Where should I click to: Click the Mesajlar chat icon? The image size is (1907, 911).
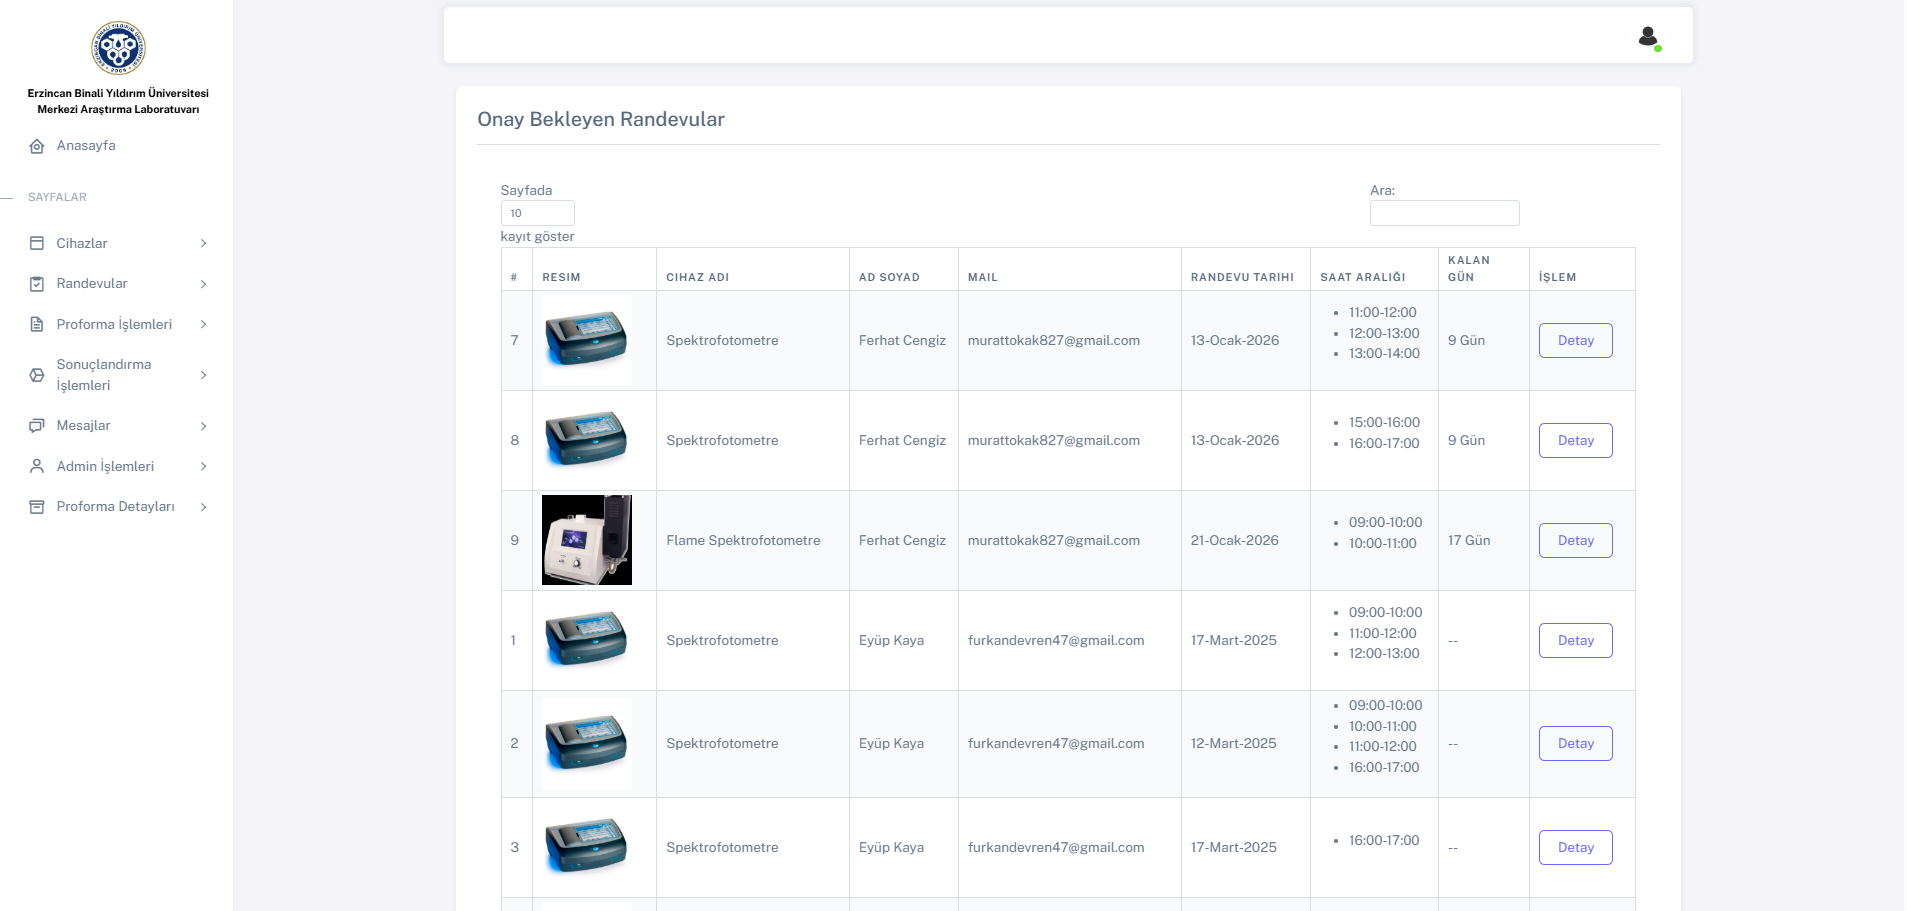(37, 426)
